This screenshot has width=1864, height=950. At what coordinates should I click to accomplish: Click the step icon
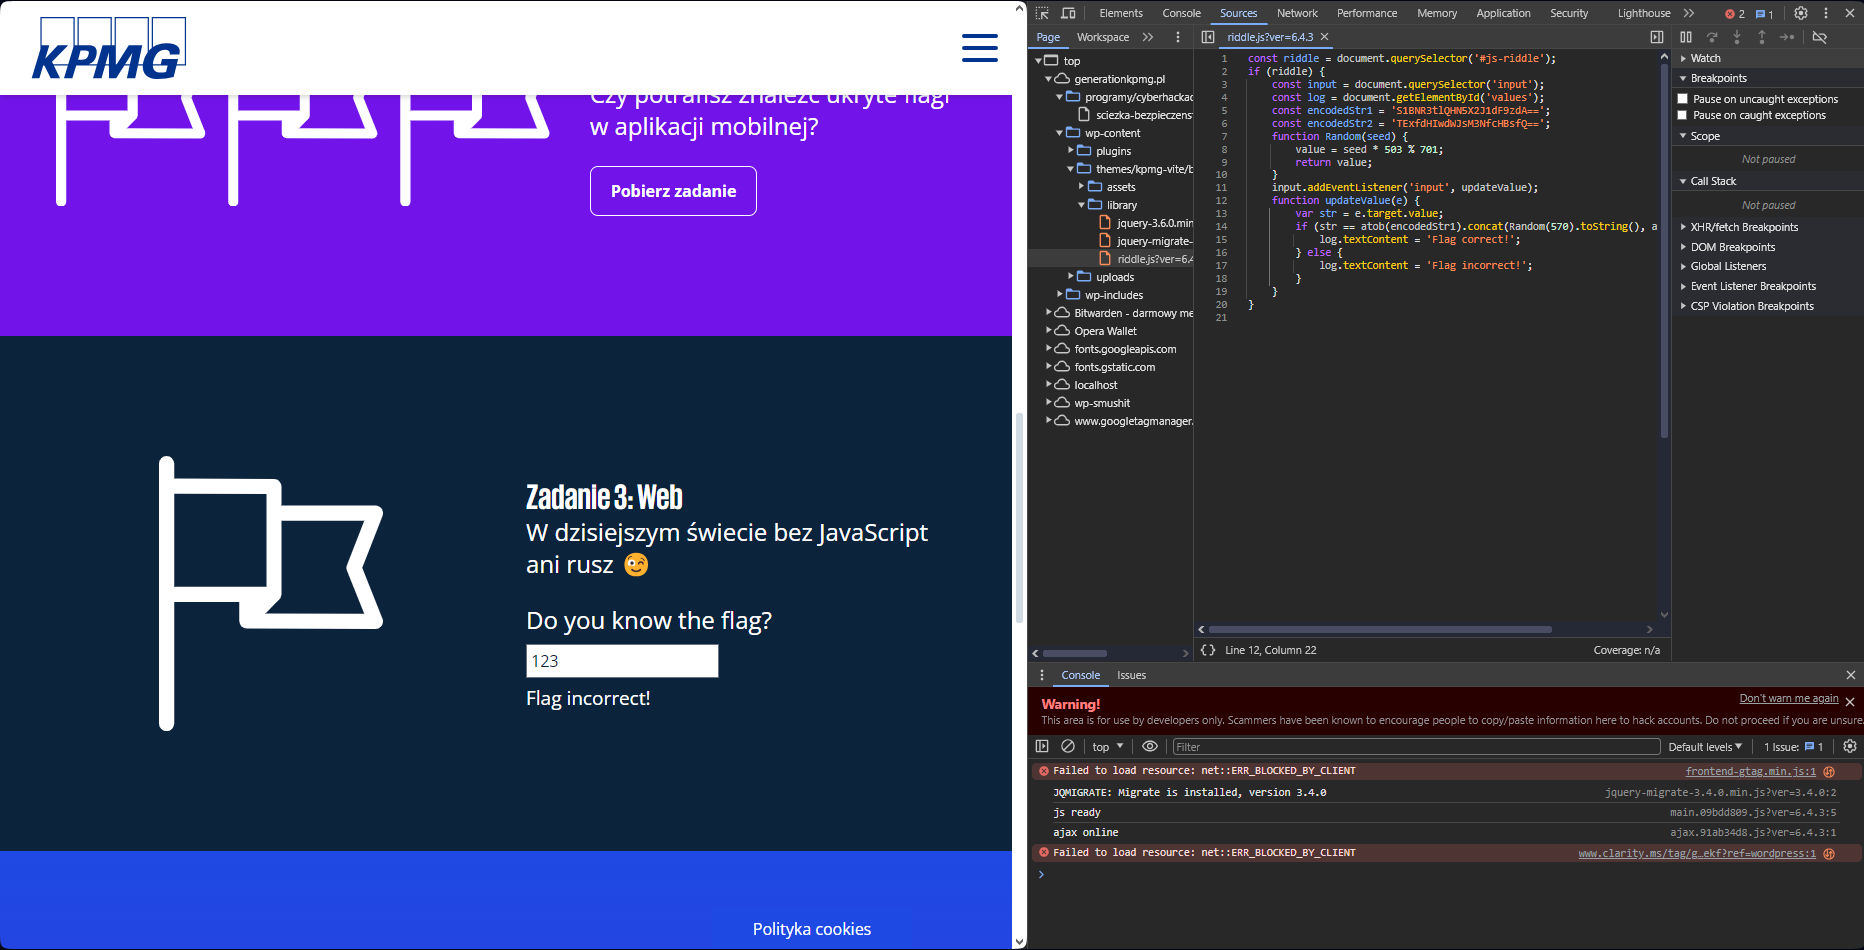1787,37
